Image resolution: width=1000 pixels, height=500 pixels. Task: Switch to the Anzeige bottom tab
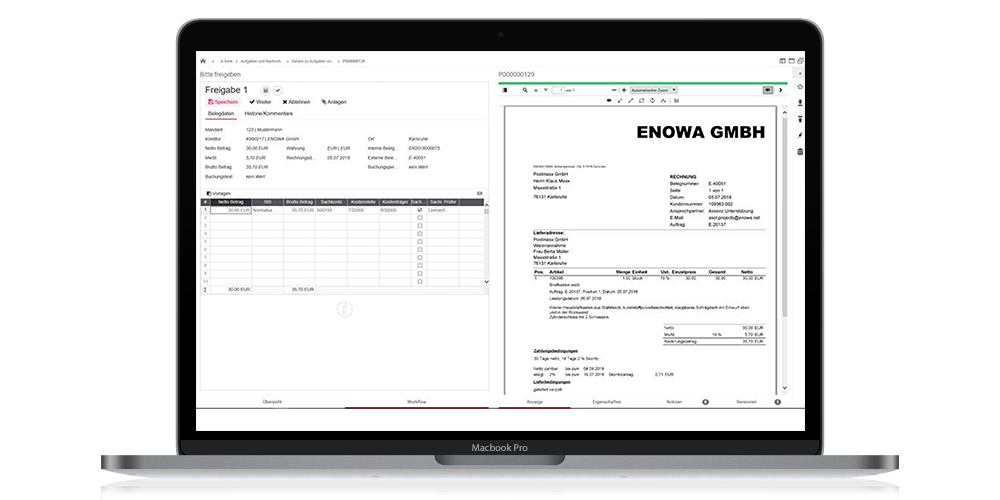pyautogui.click(x=534, y=402)
